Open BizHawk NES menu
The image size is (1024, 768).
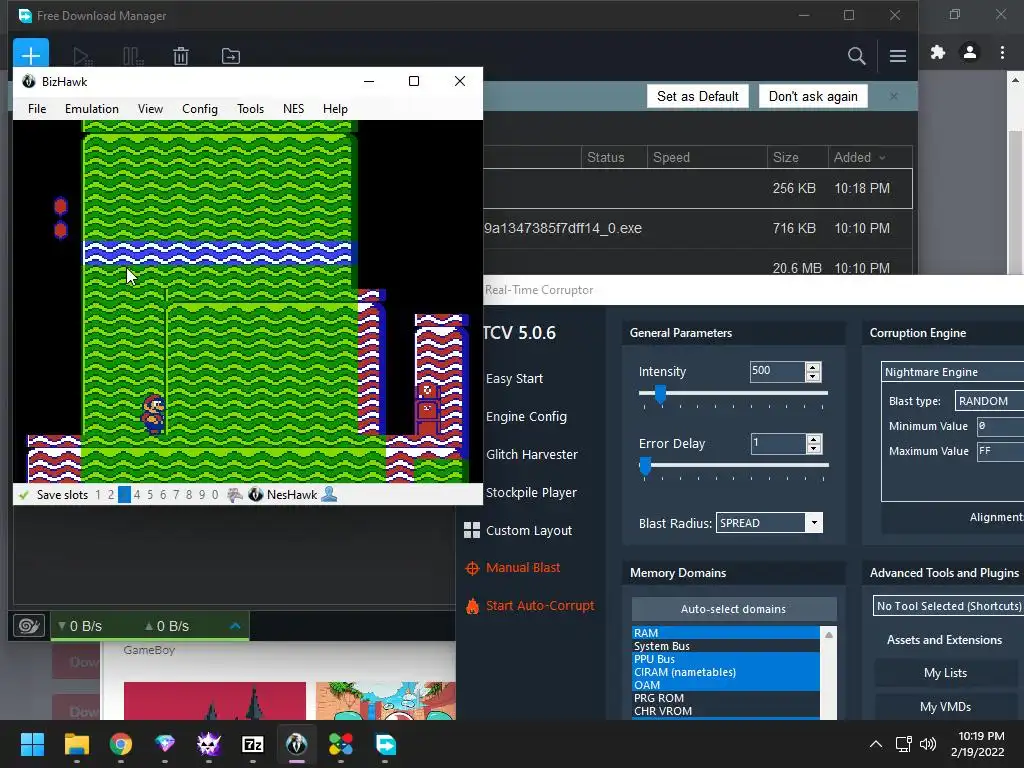tap(293, 109)
